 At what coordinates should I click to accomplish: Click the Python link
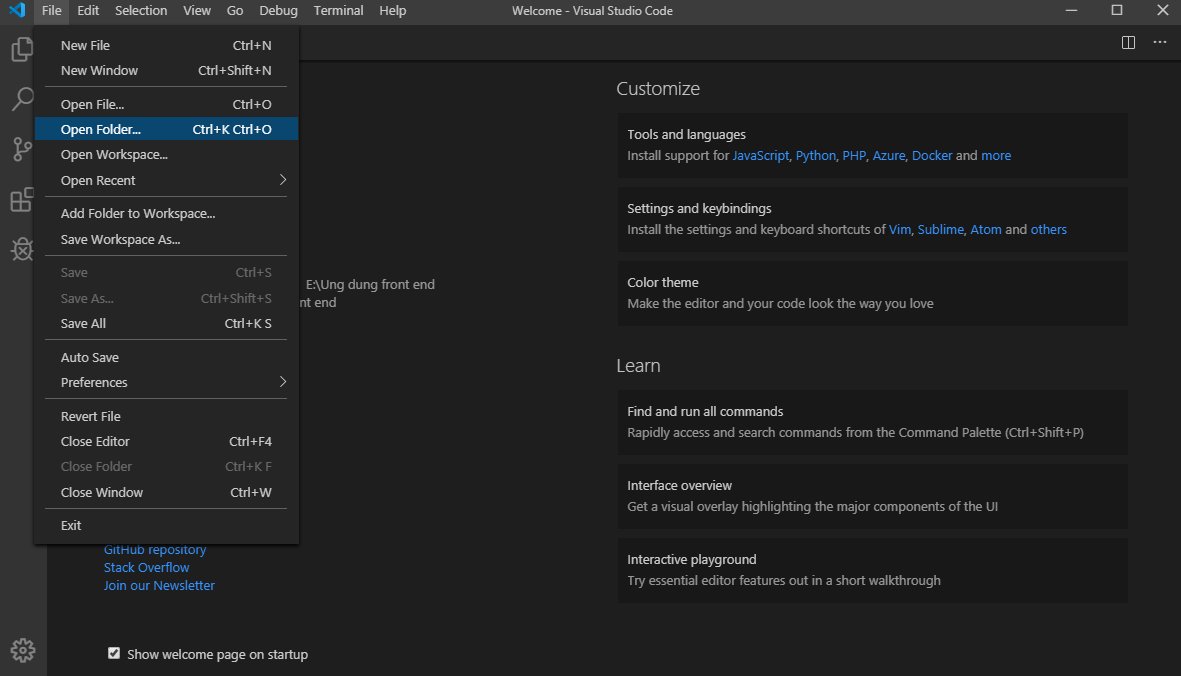[816, 156]
